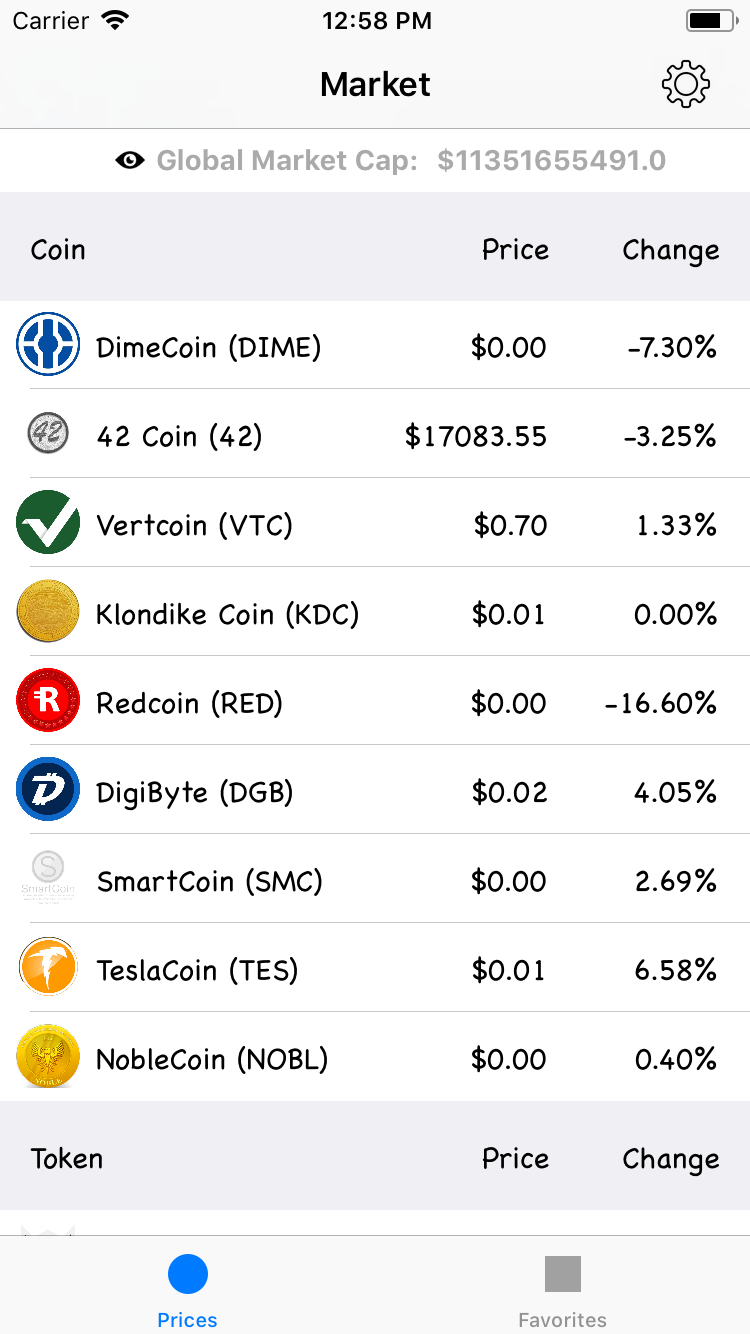
Task: Tap the 42 Coin logo icon
Action: point(48,434)
